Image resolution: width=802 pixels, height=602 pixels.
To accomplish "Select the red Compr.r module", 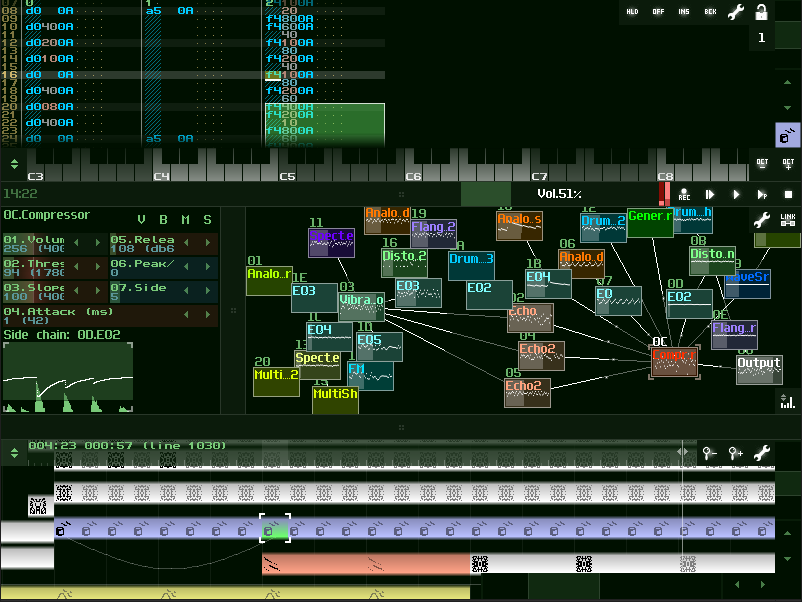I will 674,362.
